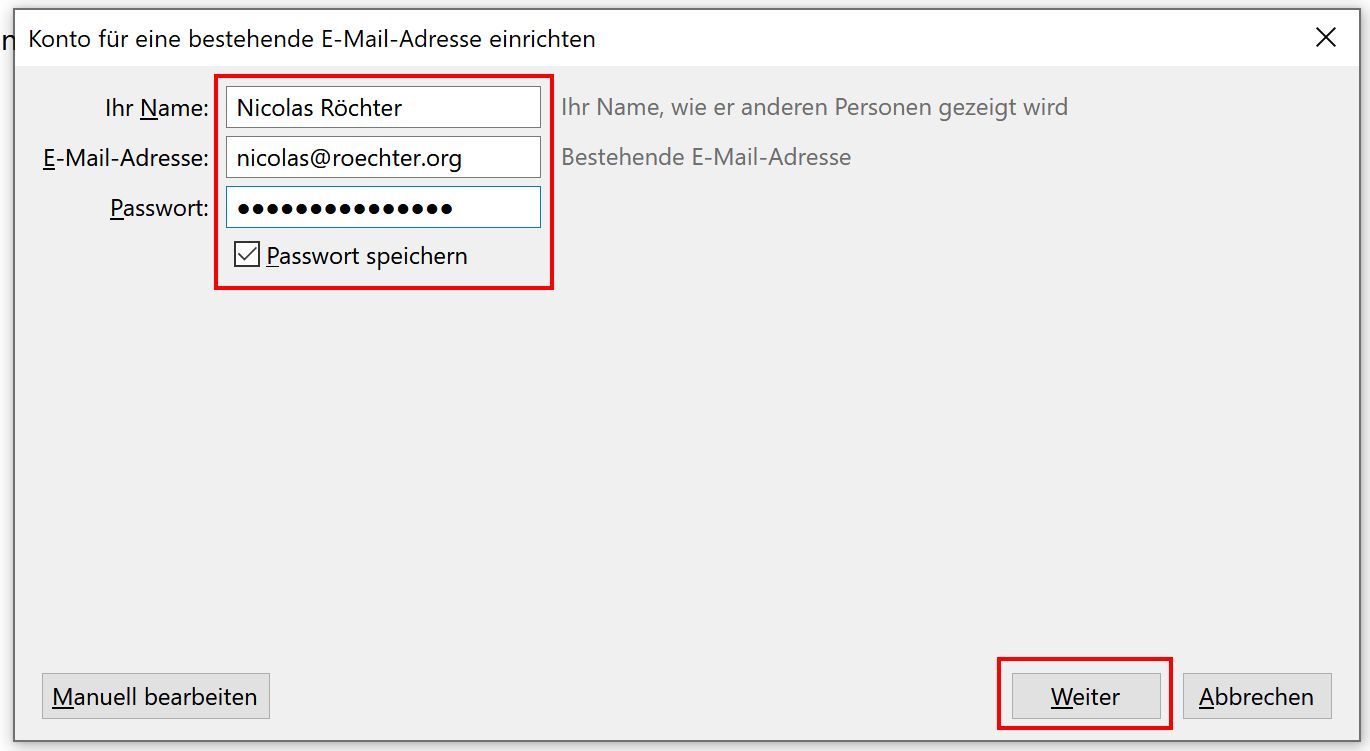Screen dimensions: 1370x751
Task: Open manual setup via 'Manuell bearbeiten'
Action: click(155, 696)
